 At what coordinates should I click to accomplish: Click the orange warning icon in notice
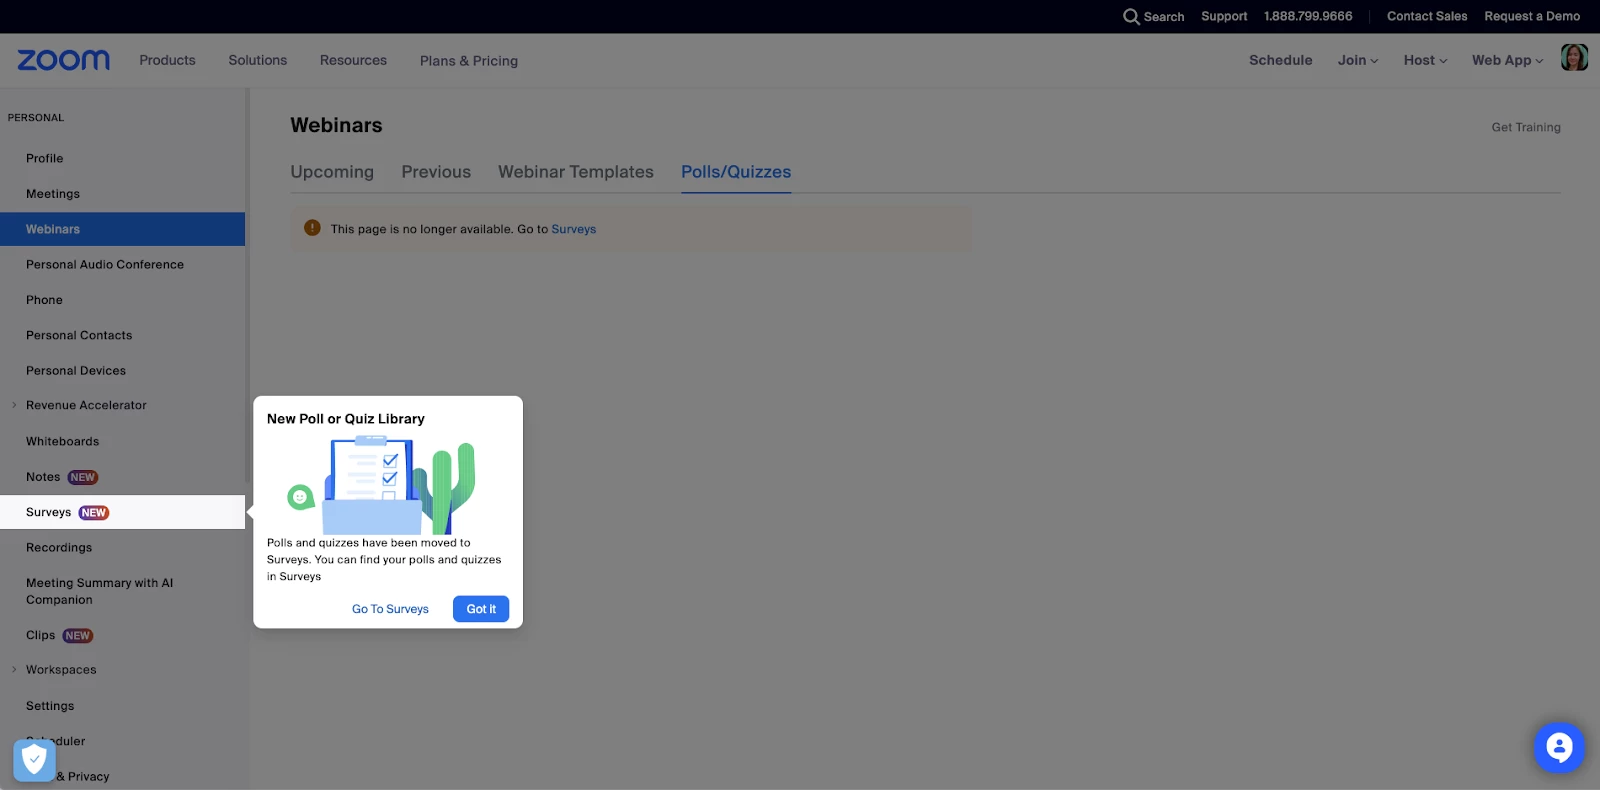tap(312, 228)
